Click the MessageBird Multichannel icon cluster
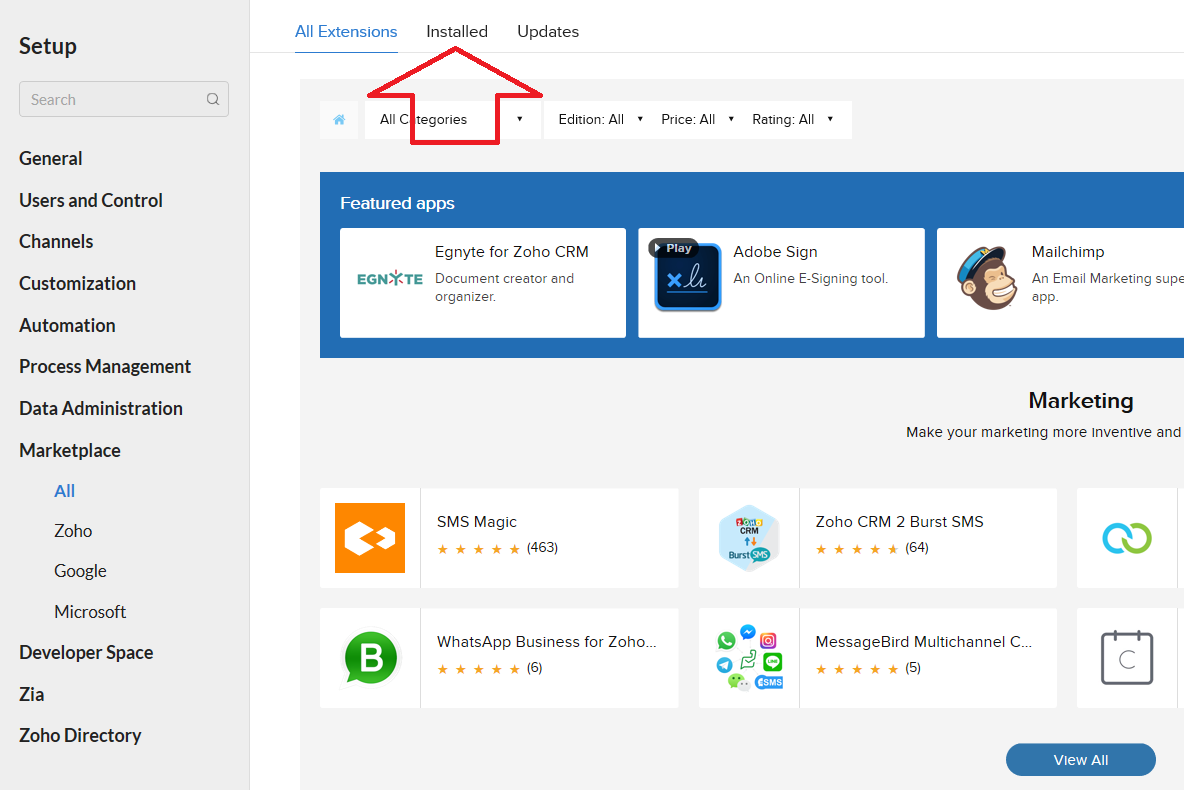This screenshot has height=790, width=1184. point(749,658)
